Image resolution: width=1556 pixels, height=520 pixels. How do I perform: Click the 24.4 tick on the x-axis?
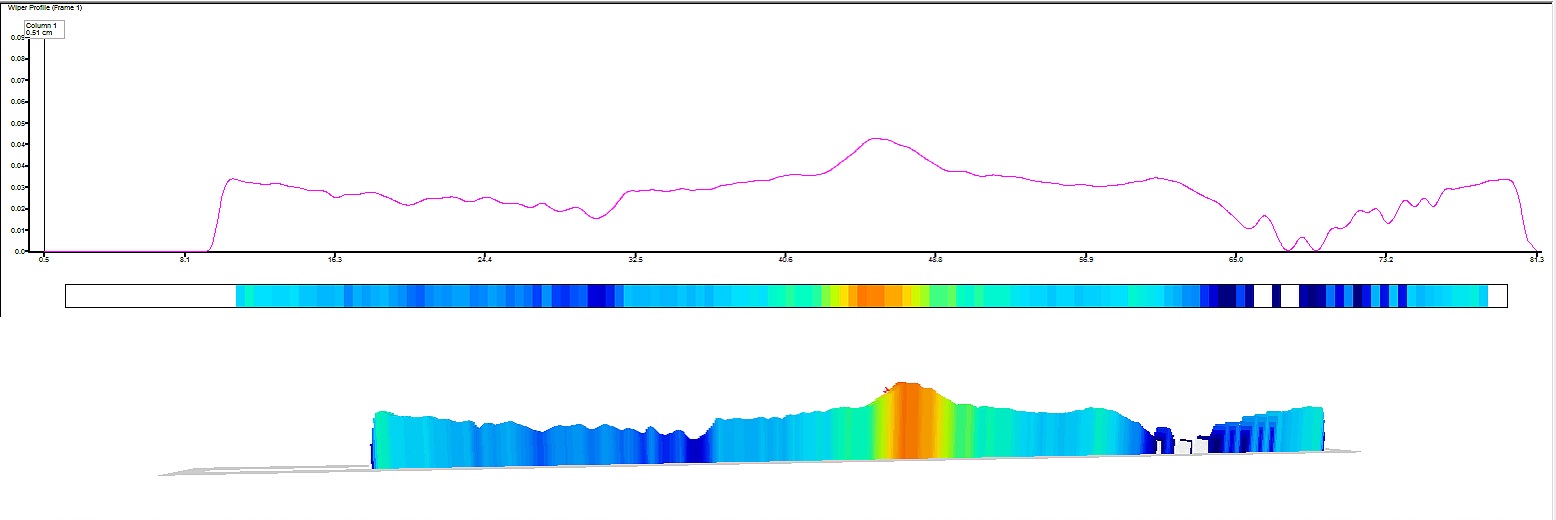pos(485,259)
